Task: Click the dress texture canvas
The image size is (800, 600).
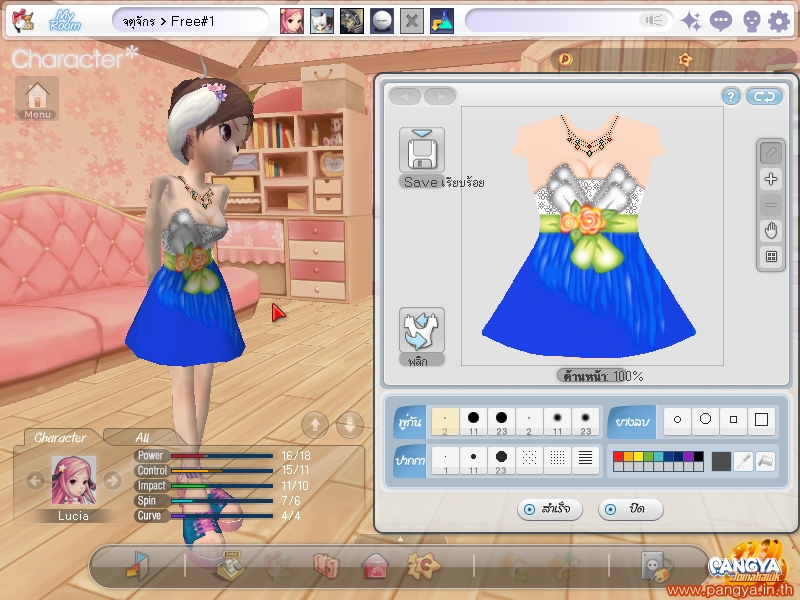Action: coord(592,236)
